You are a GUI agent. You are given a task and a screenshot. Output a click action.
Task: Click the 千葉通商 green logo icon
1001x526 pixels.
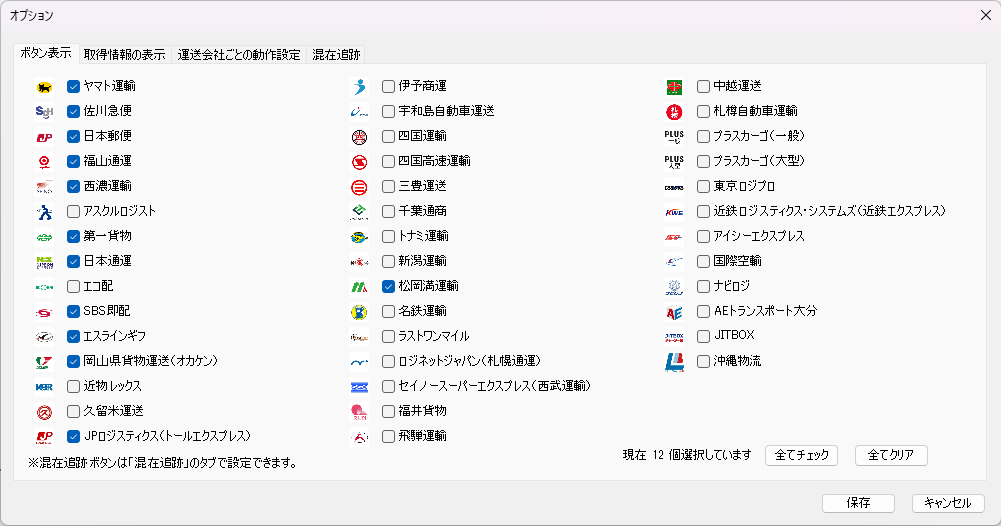click(x=359, y=212)
